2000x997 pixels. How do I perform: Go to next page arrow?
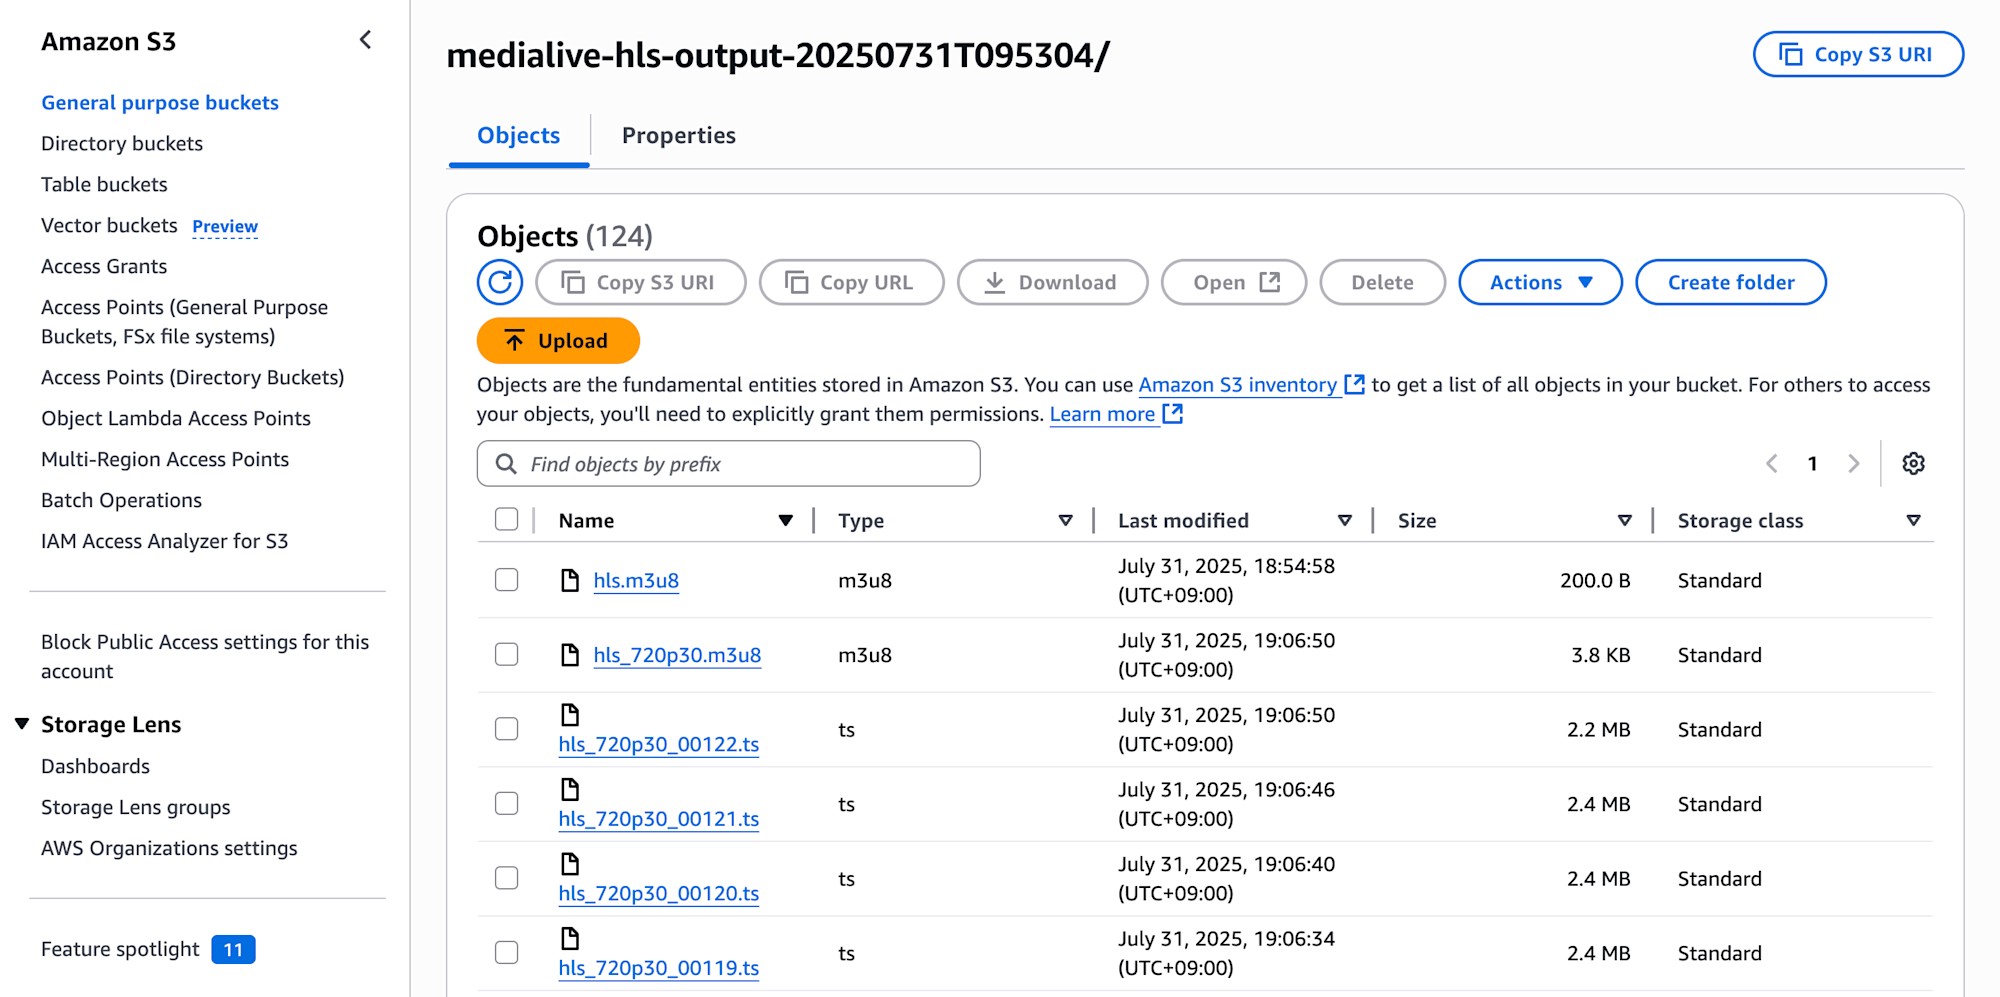pyautogui.click(x=1853, y=464)
